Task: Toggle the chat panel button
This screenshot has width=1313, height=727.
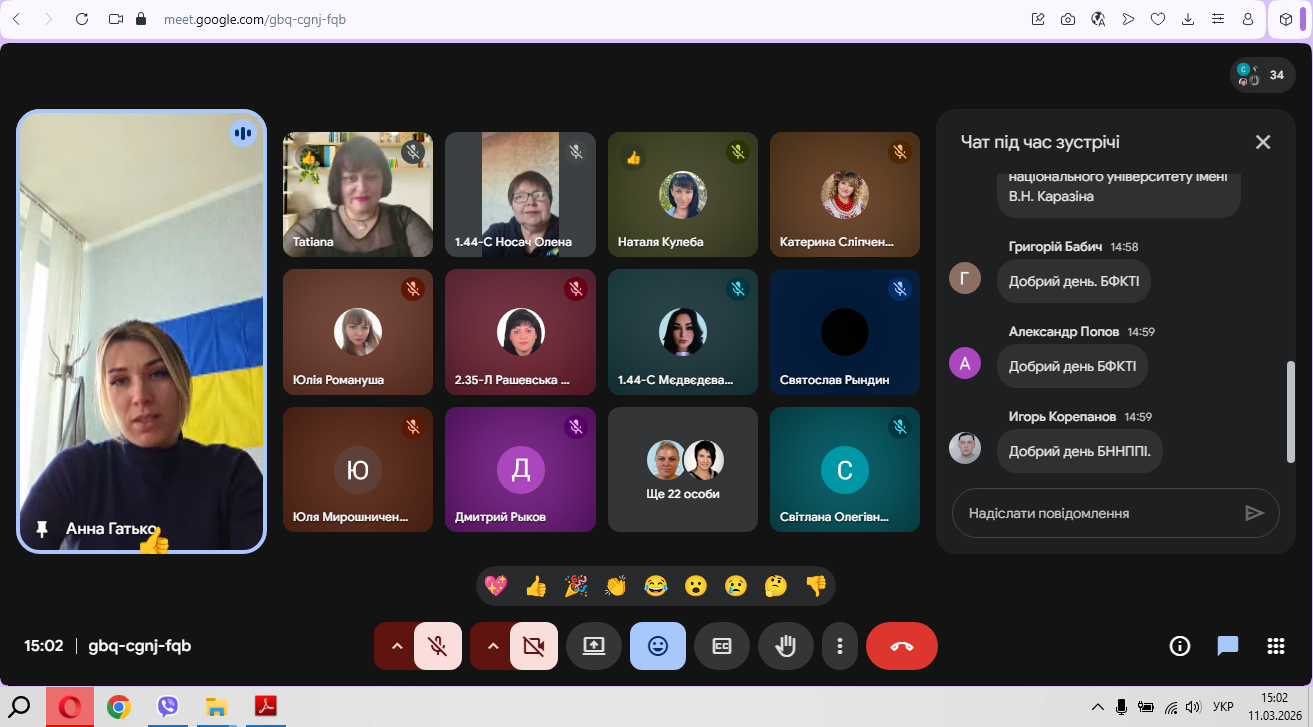Action: 1227,646
